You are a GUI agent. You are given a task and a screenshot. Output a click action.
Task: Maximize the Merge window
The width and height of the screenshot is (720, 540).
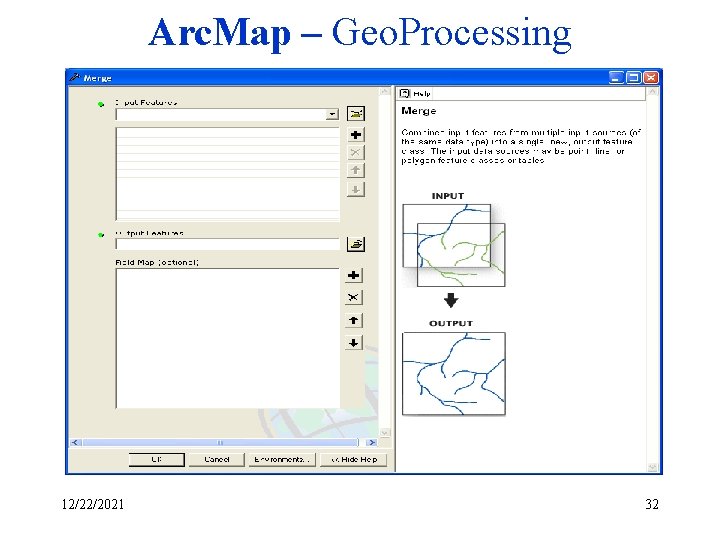click(634, 77)
